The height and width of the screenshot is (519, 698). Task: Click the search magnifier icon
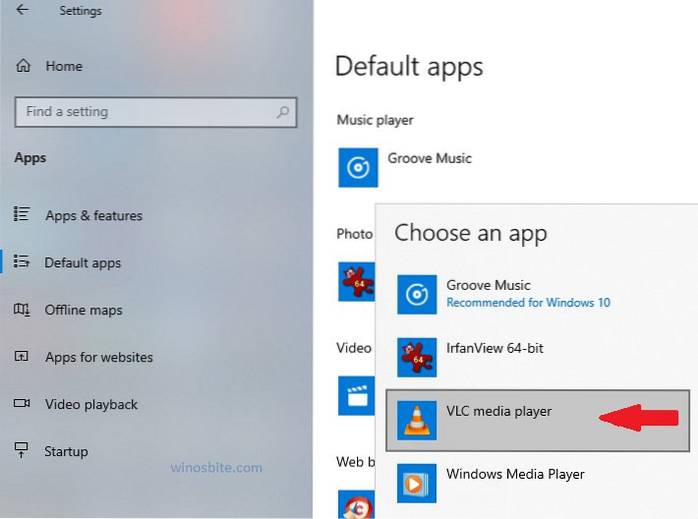tap(284, 112)
